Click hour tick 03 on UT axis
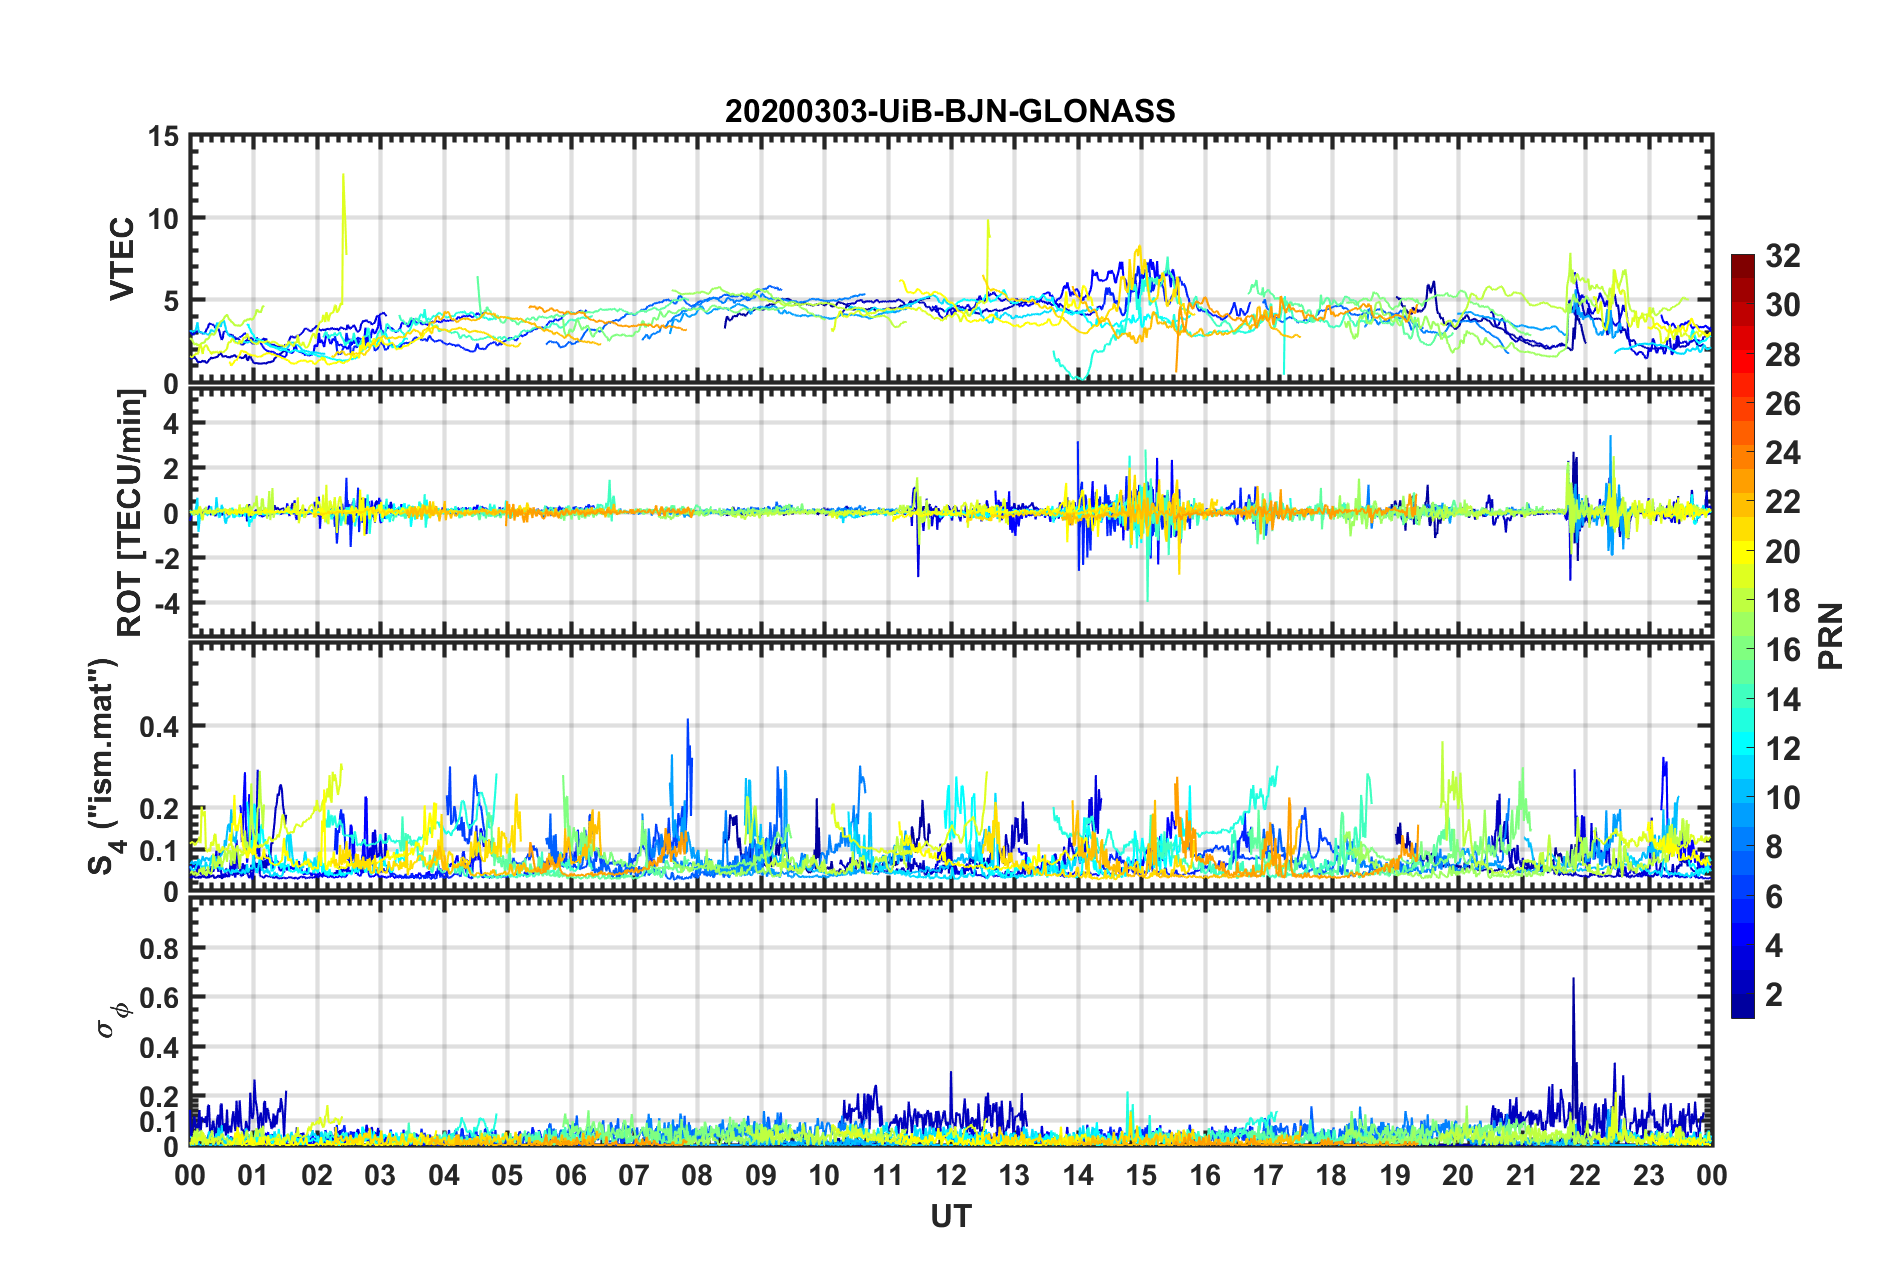This screenshot has width=1902, height=1272. (x=380, y=1175)
